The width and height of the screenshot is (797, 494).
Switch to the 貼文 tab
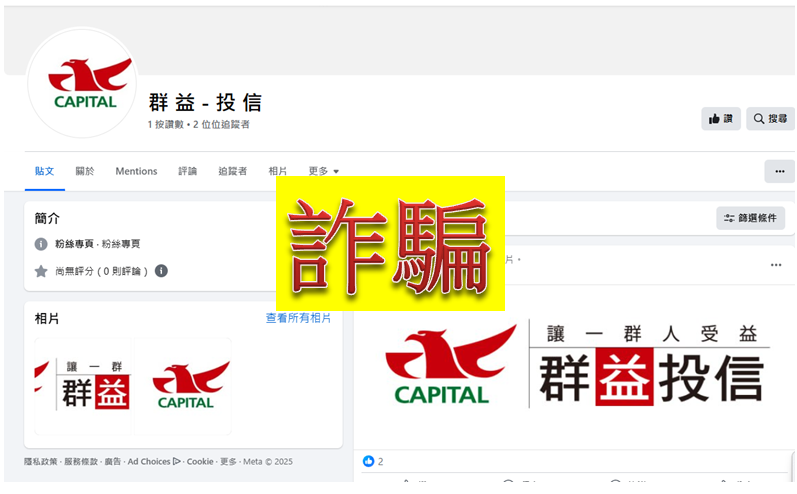coord(44,171)
